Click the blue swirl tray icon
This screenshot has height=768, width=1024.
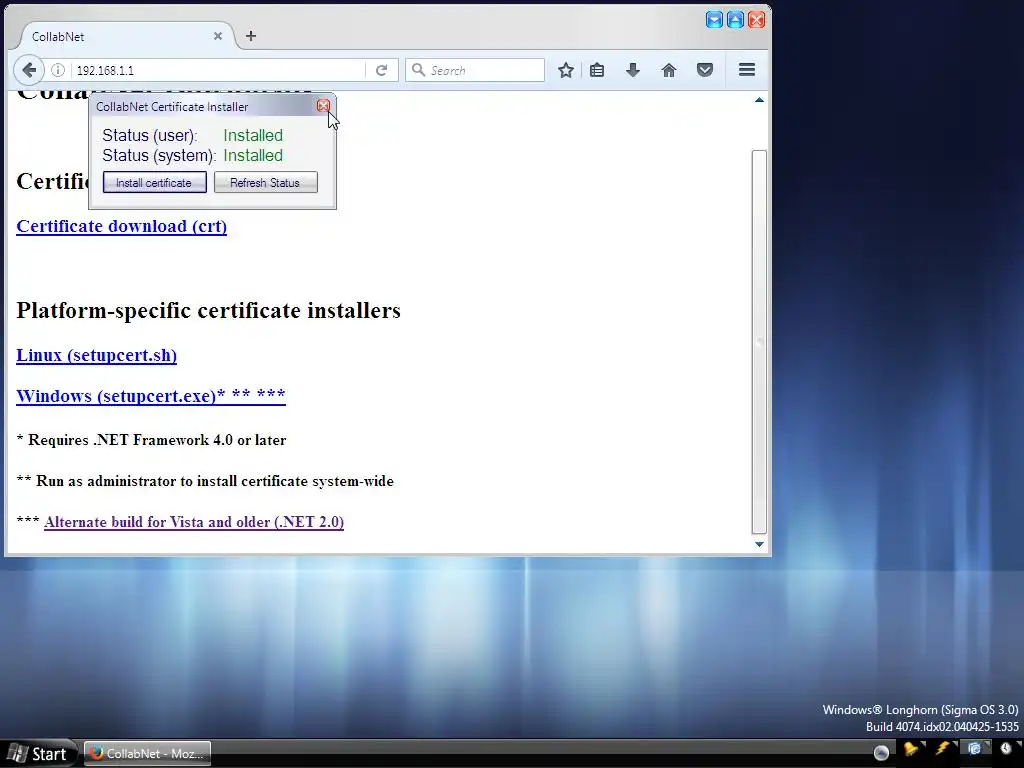(x=974, y=749)
